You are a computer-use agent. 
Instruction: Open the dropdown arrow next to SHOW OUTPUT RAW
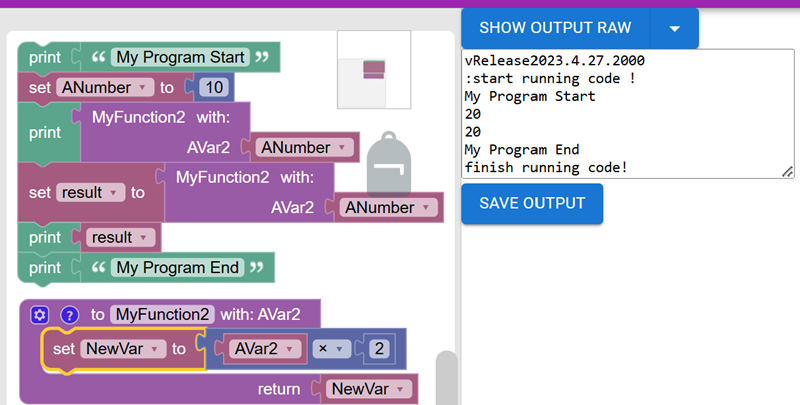[674, 28]
